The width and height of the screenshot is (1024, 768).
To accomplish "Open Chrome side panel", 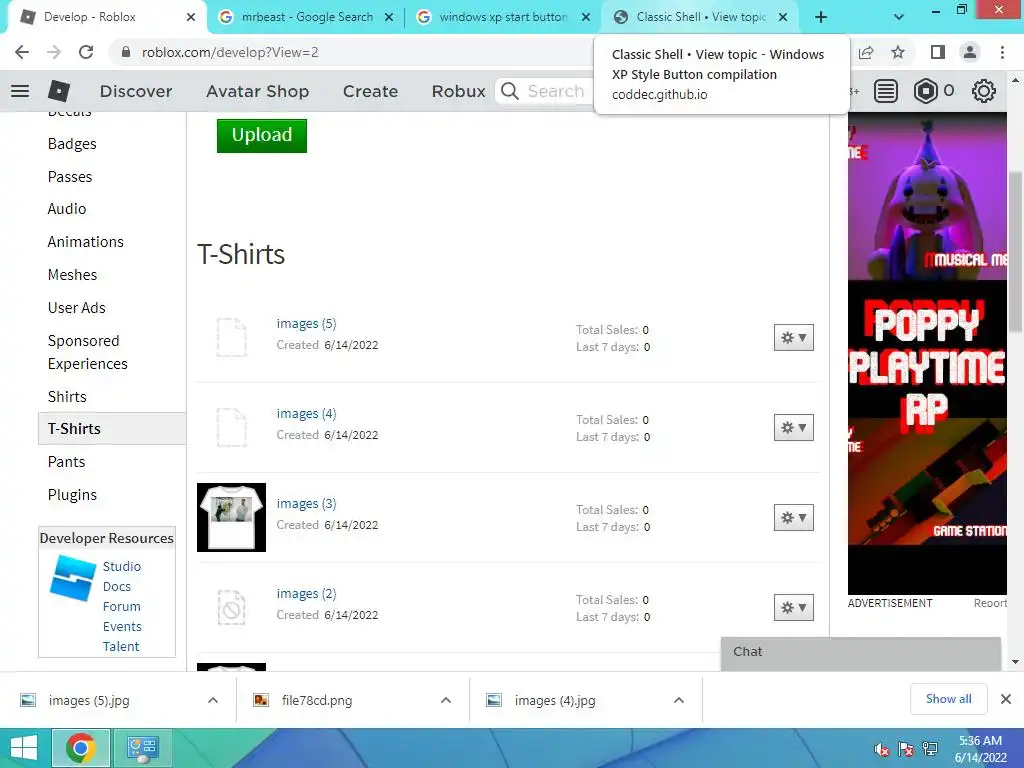I will [938, 52].
